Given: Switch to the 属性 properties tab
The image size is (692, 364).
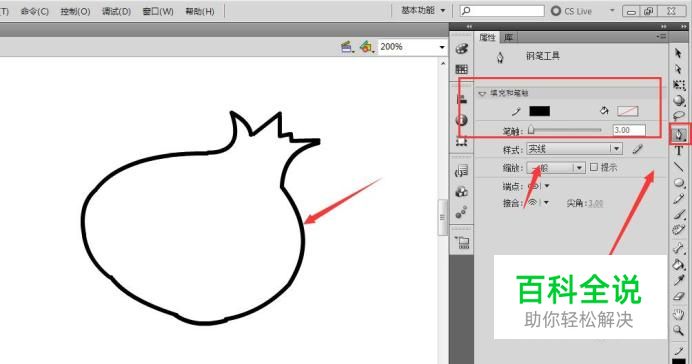Looking at the screenshot, I should click(487, 38).
